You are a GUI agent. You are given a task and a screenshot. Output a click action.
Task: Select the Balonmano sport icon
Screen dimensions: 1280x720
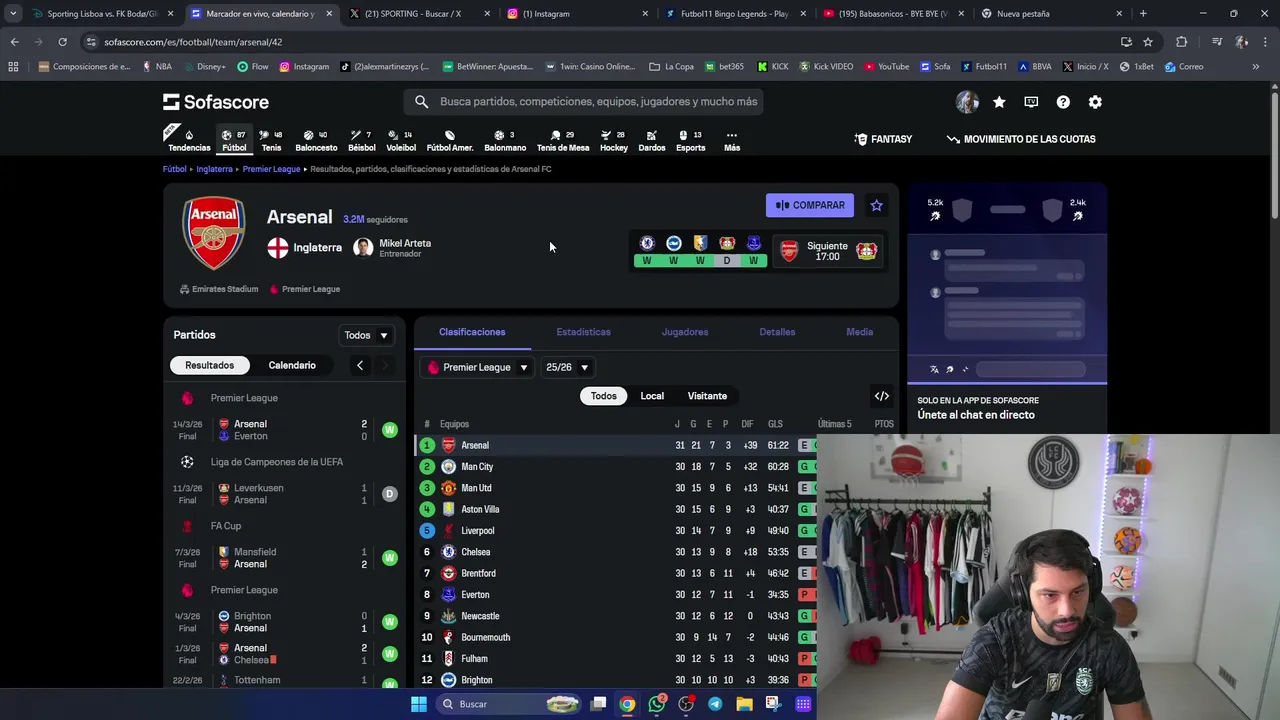(x=505, y=140)
